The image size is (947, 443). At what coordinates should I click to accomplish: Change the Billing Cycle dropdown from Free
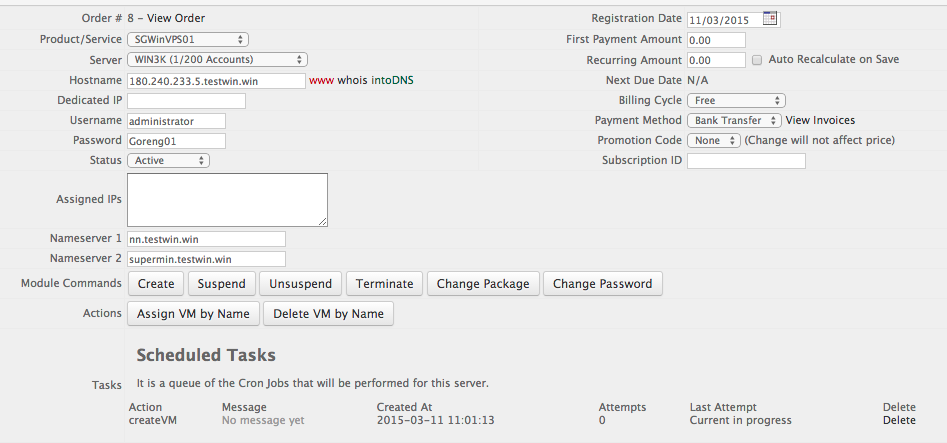[x=736, y=100]
